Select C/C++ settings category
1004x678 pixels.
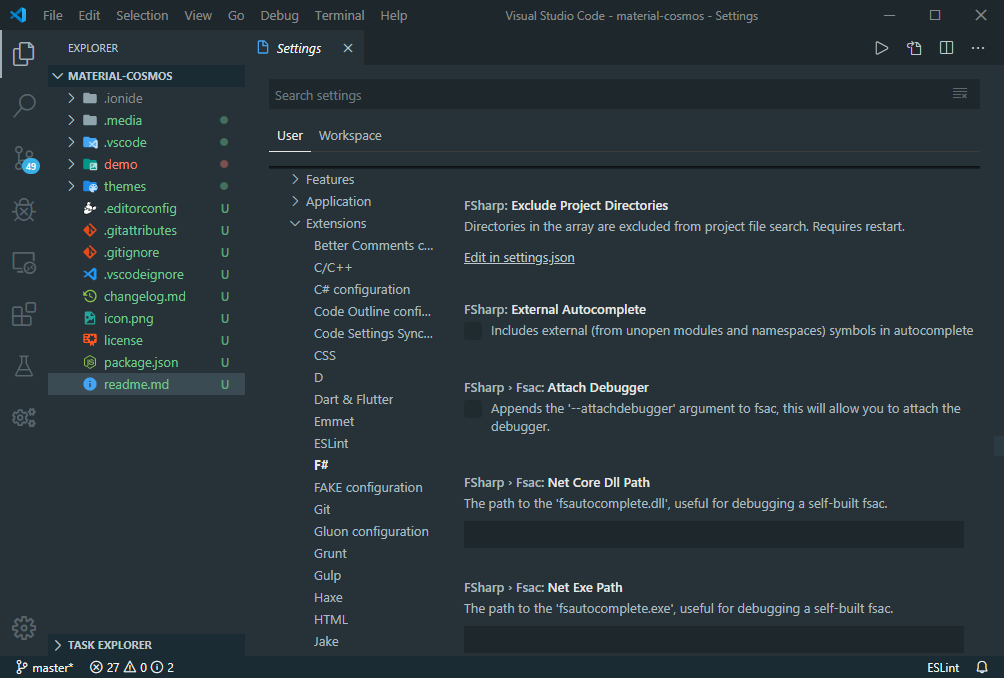click(333, 268)
